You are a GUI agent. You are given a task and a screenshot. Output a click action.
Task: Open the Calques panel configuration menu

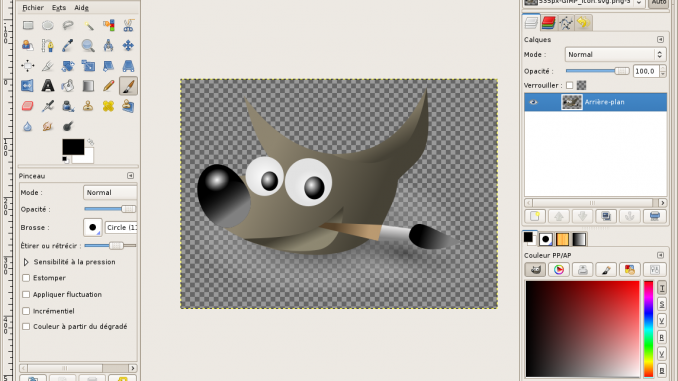tap(660, 39)
